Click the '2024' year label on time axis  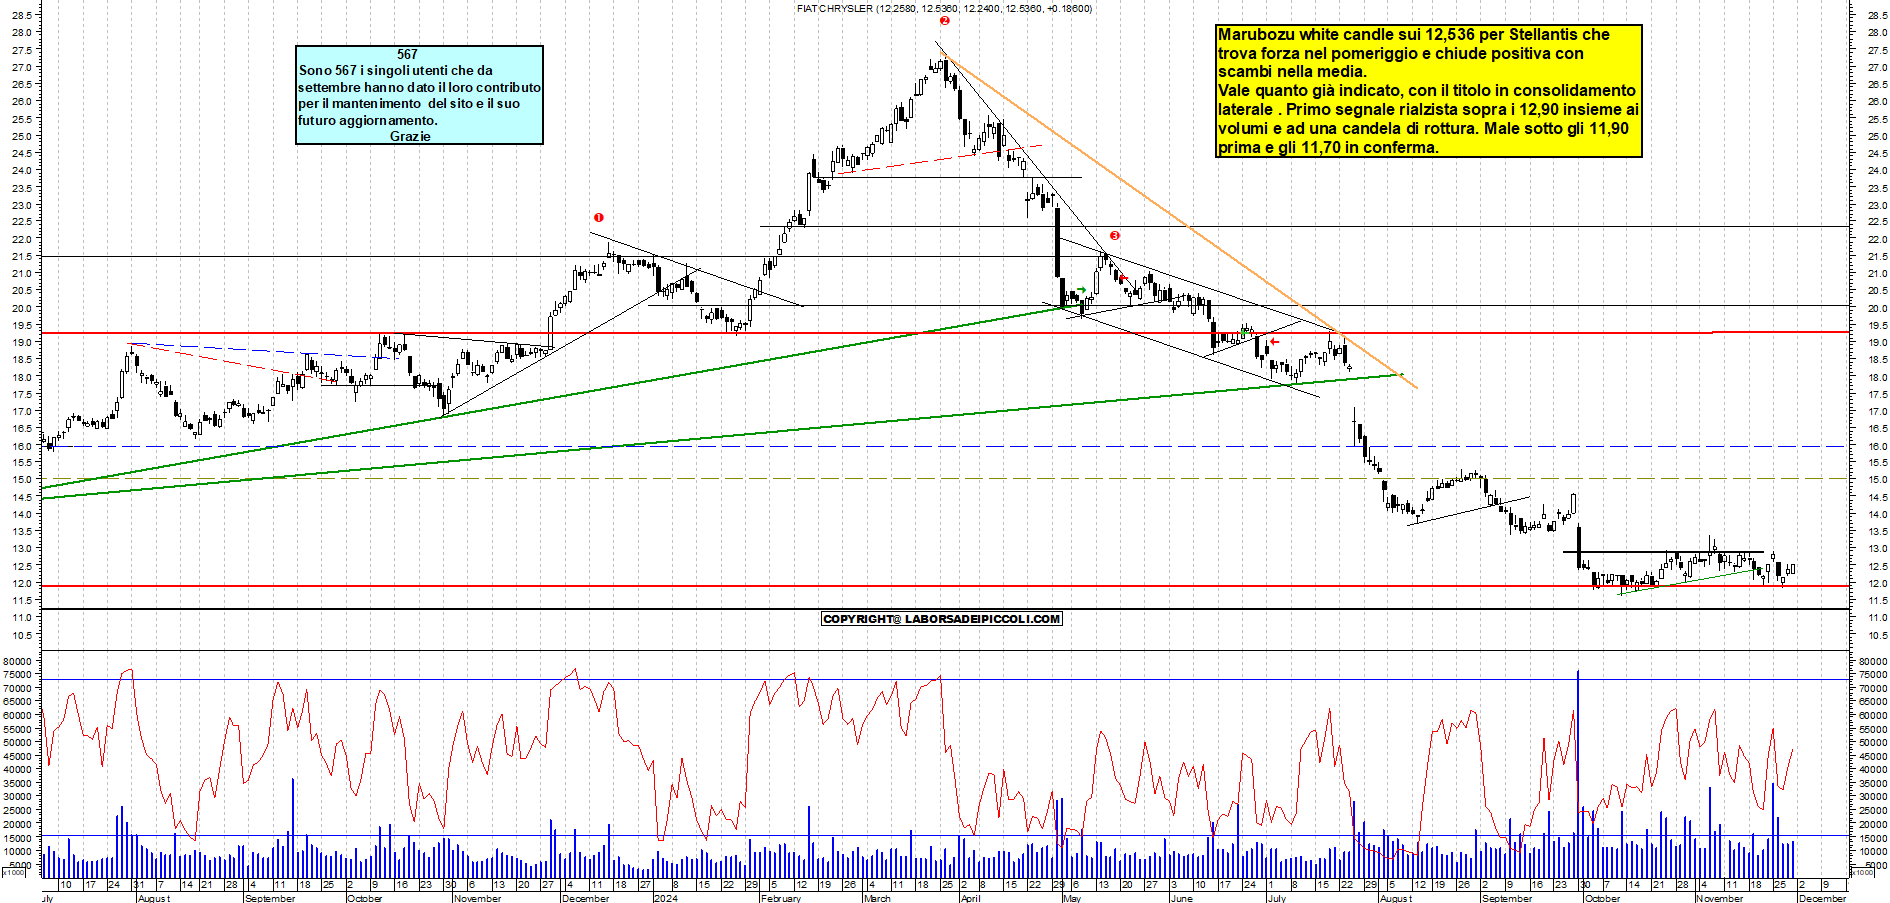pos(665,898)
